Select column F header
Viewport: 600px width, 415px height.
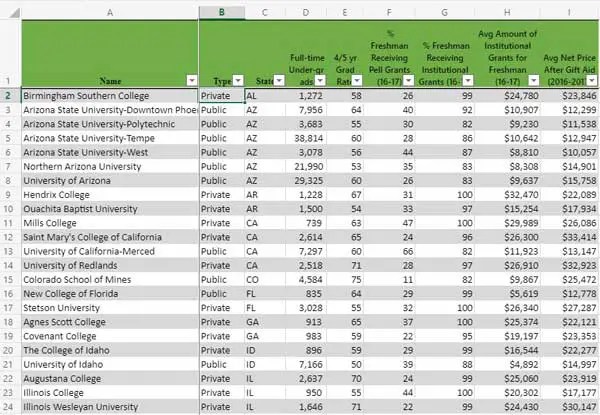[x=389, y=13]
